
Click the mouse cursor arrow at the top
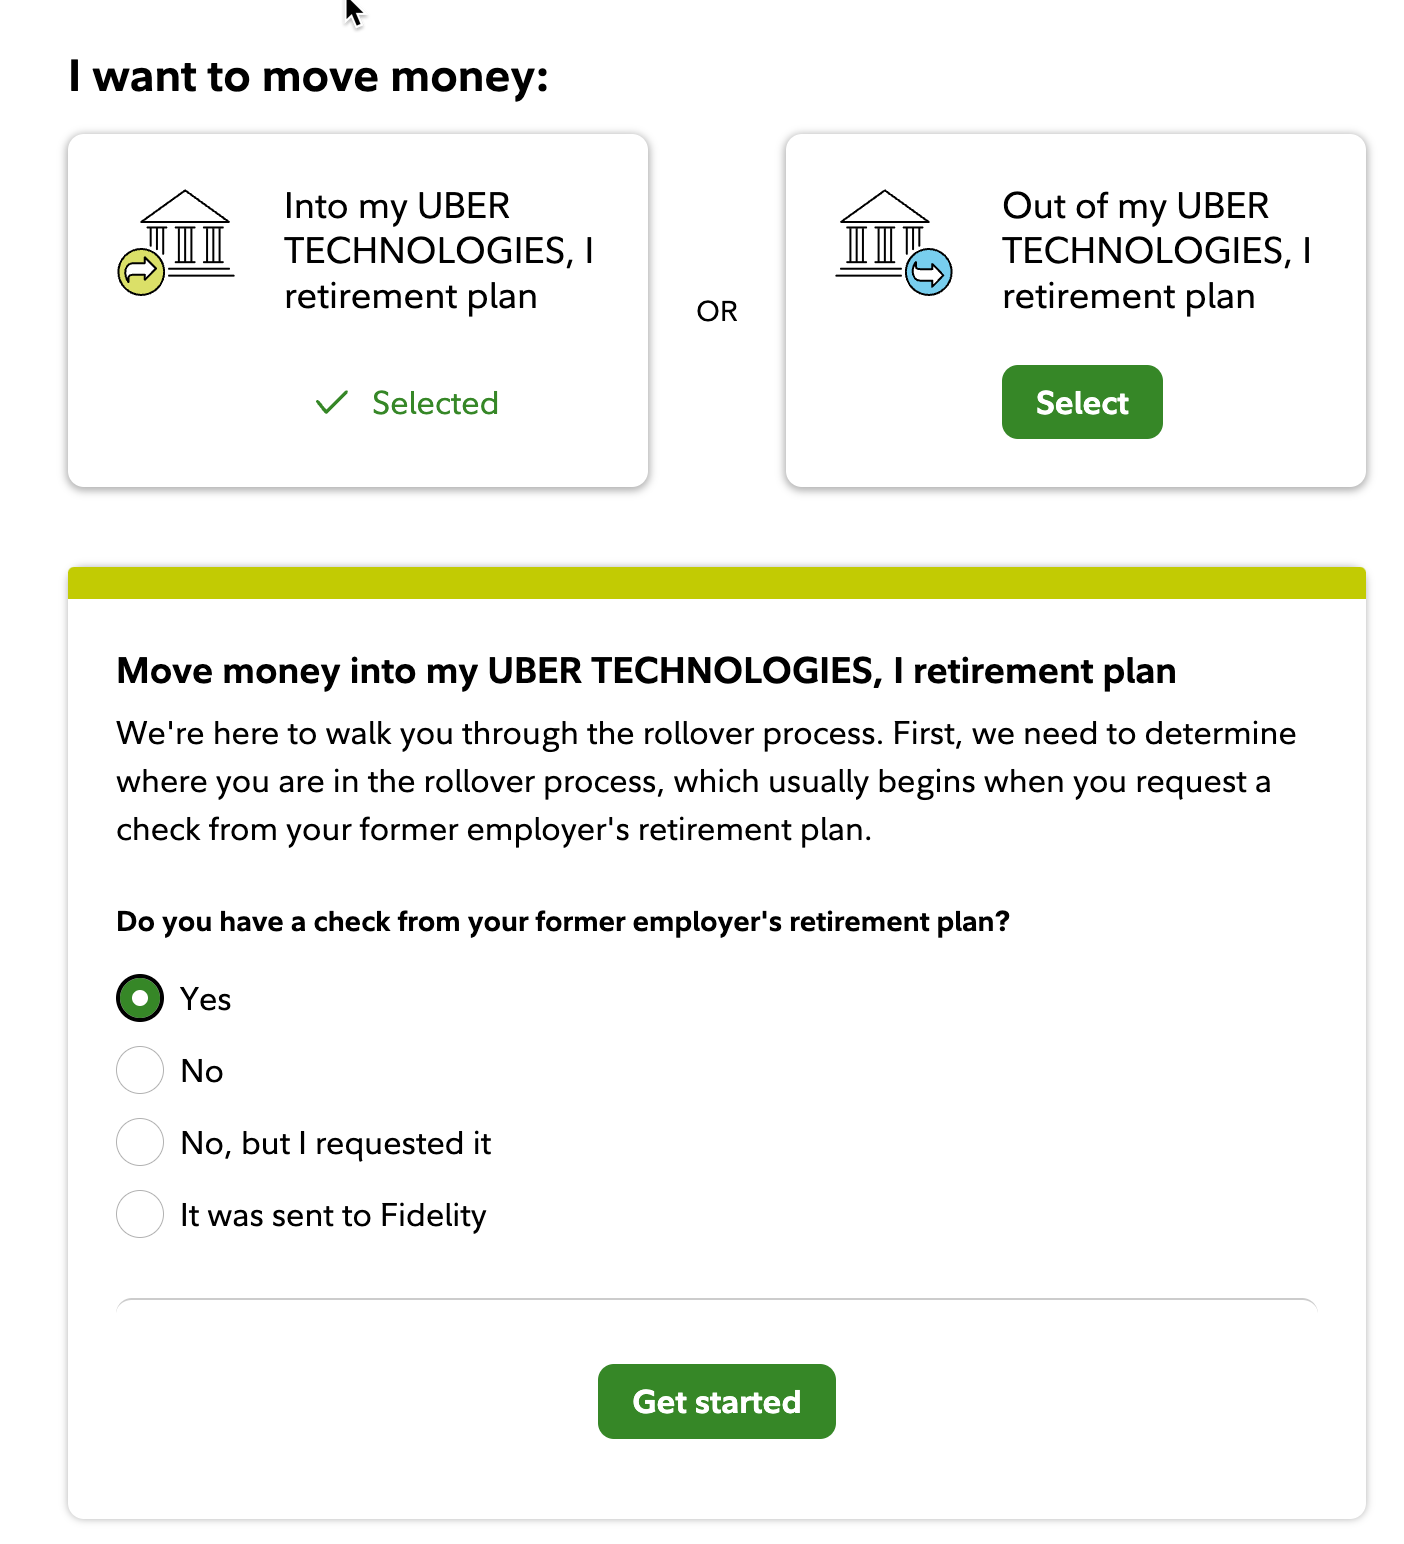tap(352, 14)
